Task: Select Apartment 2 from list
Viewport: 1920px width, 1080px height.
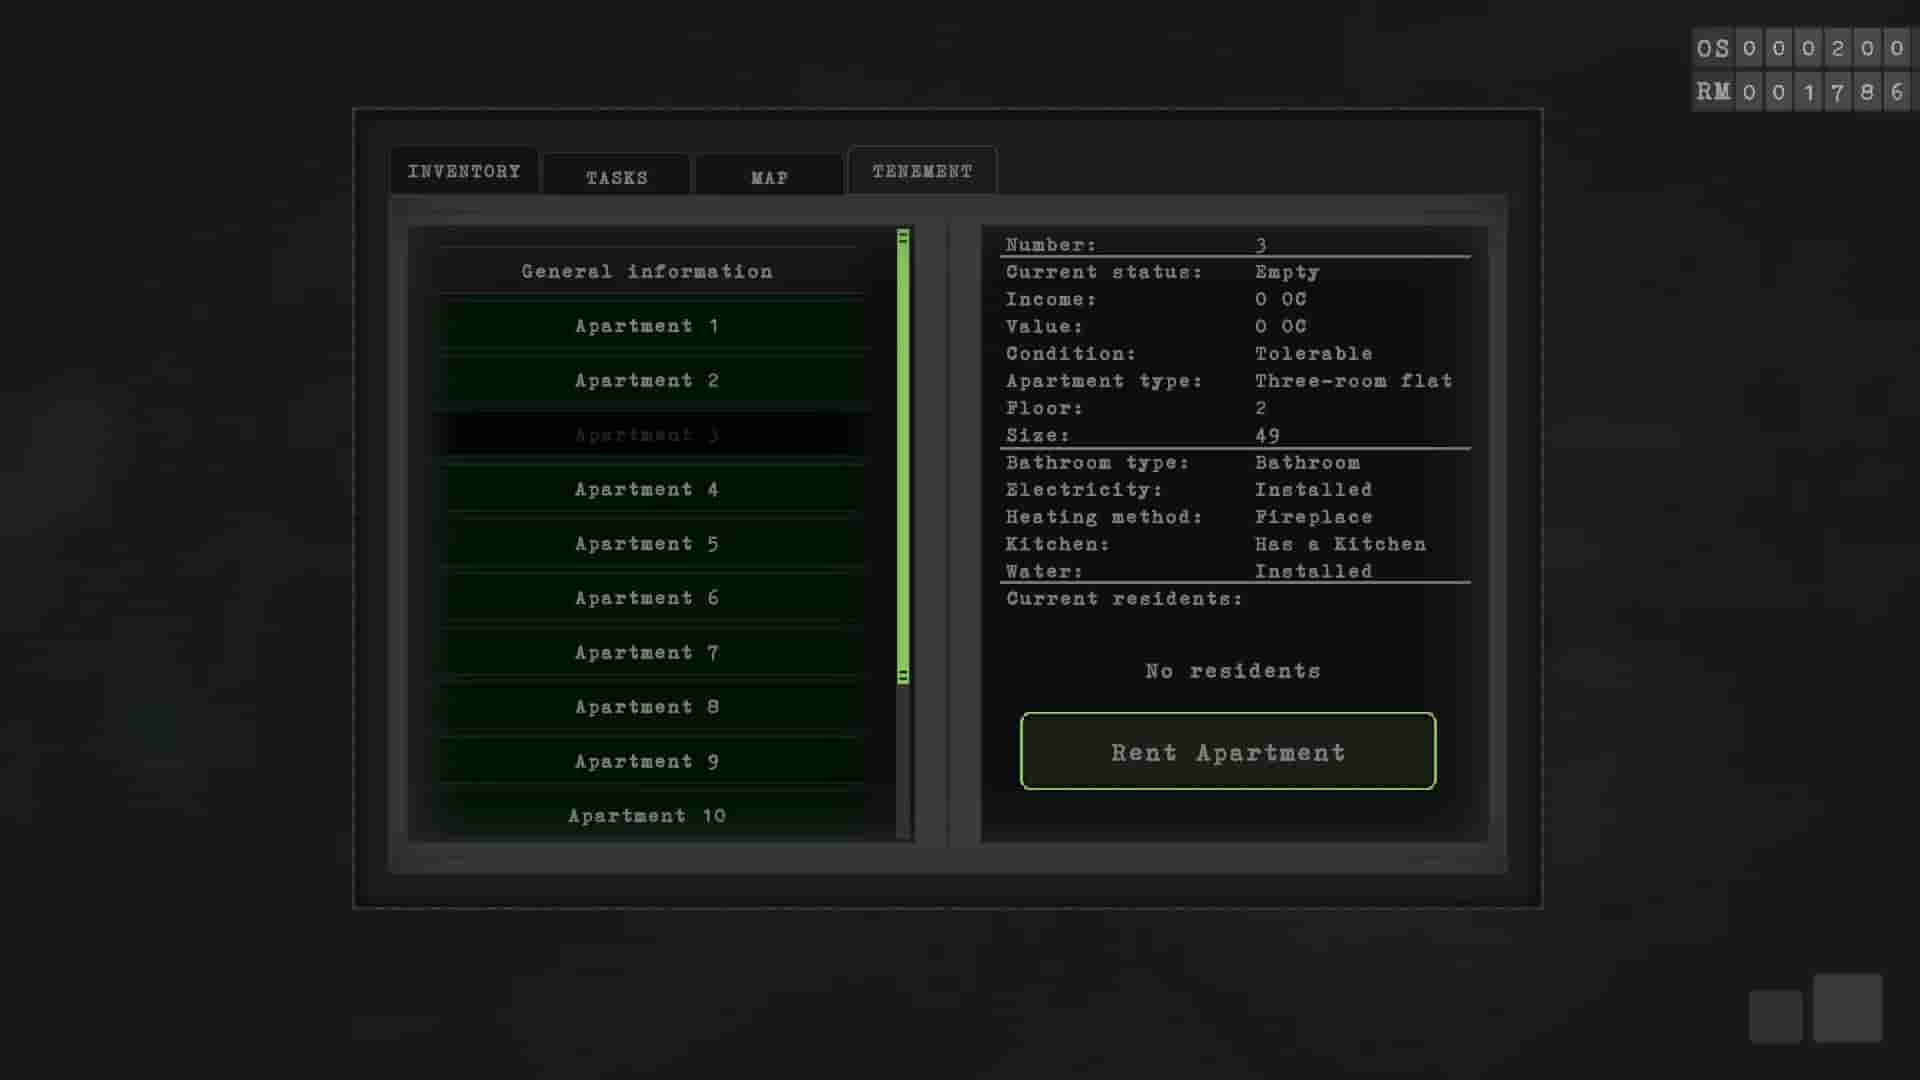Action: [x=647, y=380]
